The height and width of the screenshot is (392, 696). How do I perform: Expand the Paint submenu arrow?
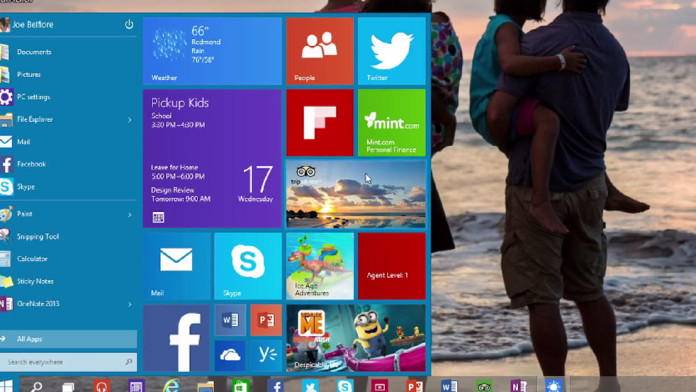coord(130,215)
